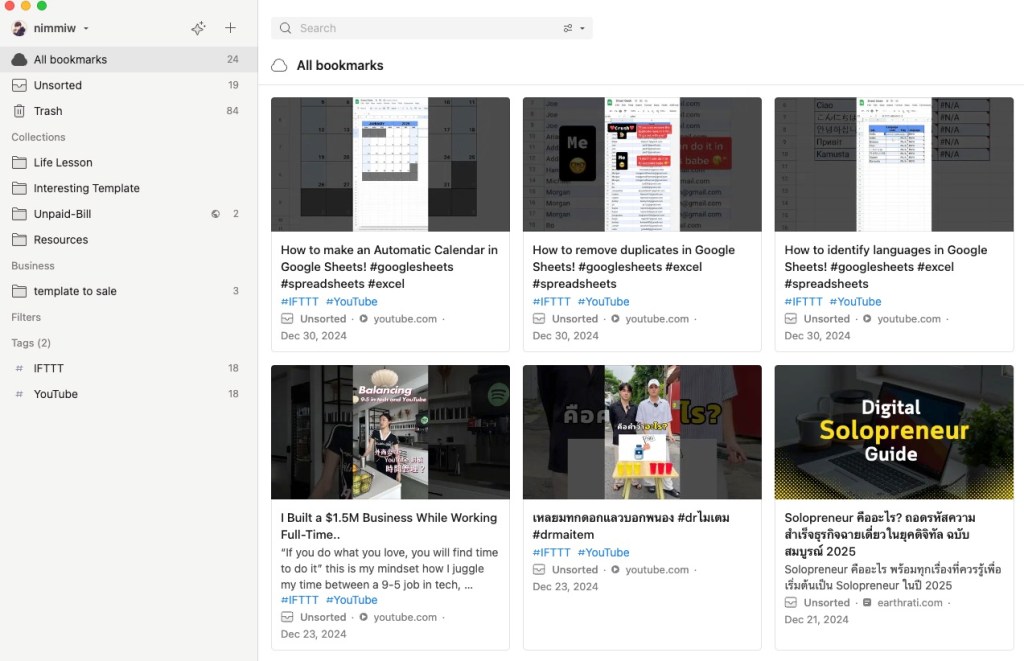Click the template to sale folder icon
Viewport: 1024px width, 661px height.
[20, 291]
